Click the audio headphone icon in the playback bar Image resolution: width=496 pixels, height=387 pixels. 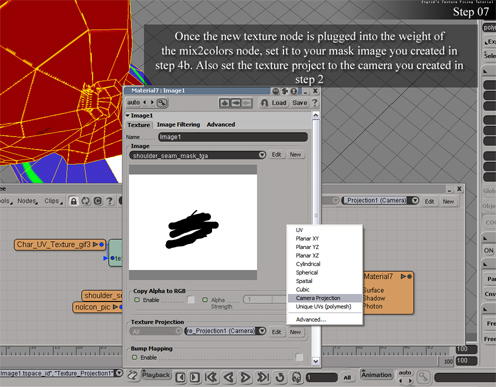coord(296,377)
